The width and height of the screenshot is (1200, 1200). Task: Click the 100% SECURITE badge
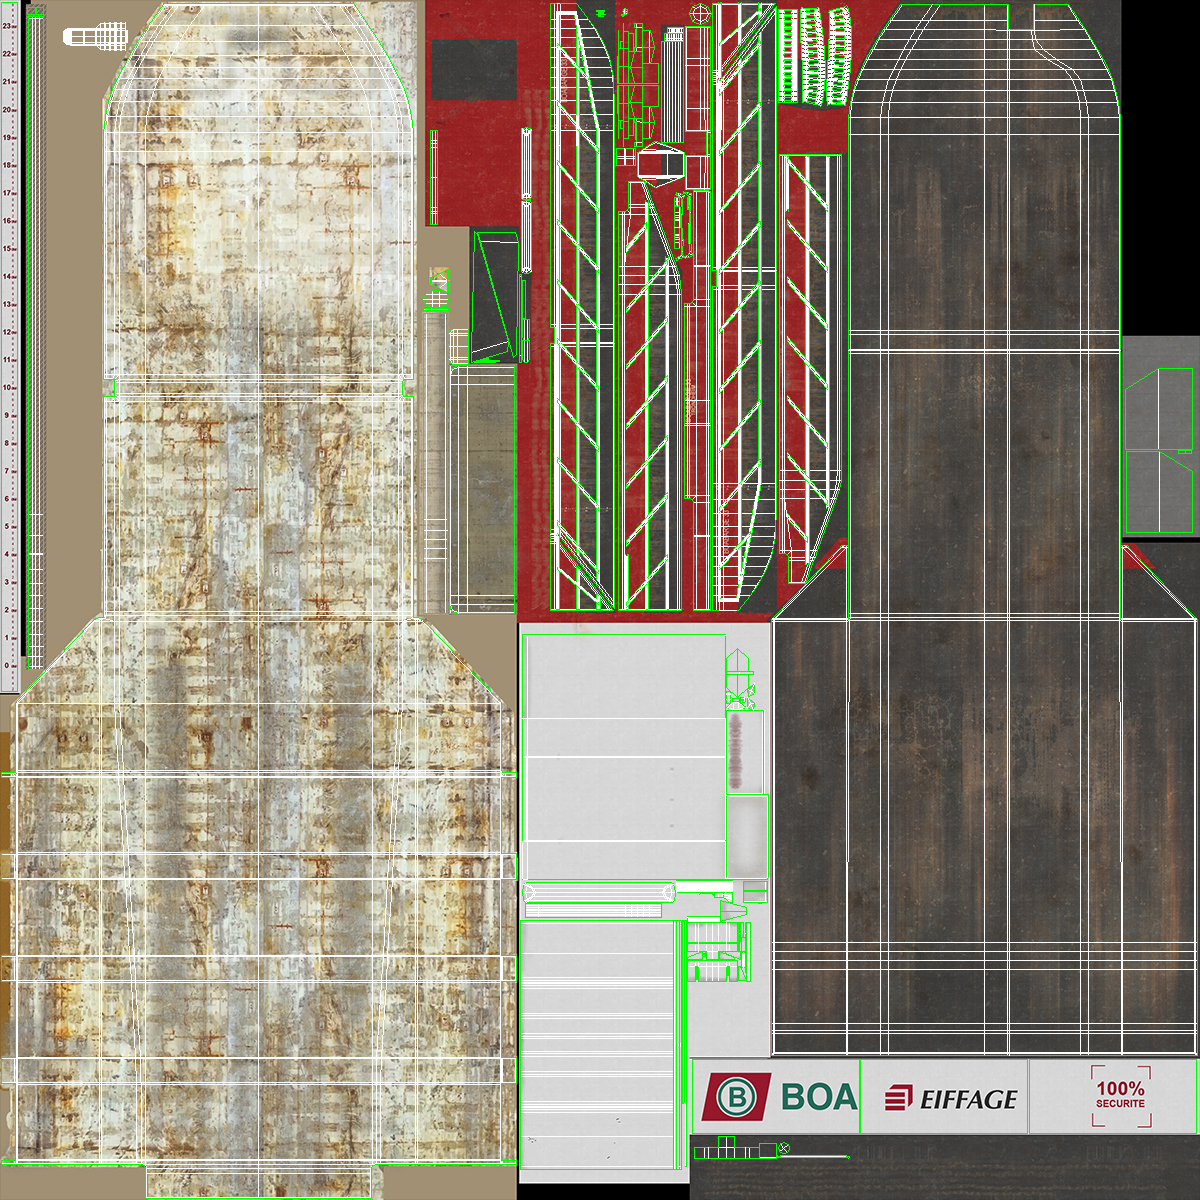click(x=1120, y=1095)
